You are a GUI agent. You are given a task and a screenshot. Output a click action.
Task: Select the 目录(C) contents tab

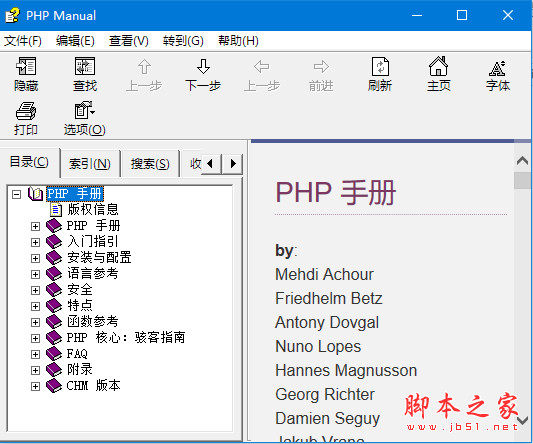tap(30, 162)
